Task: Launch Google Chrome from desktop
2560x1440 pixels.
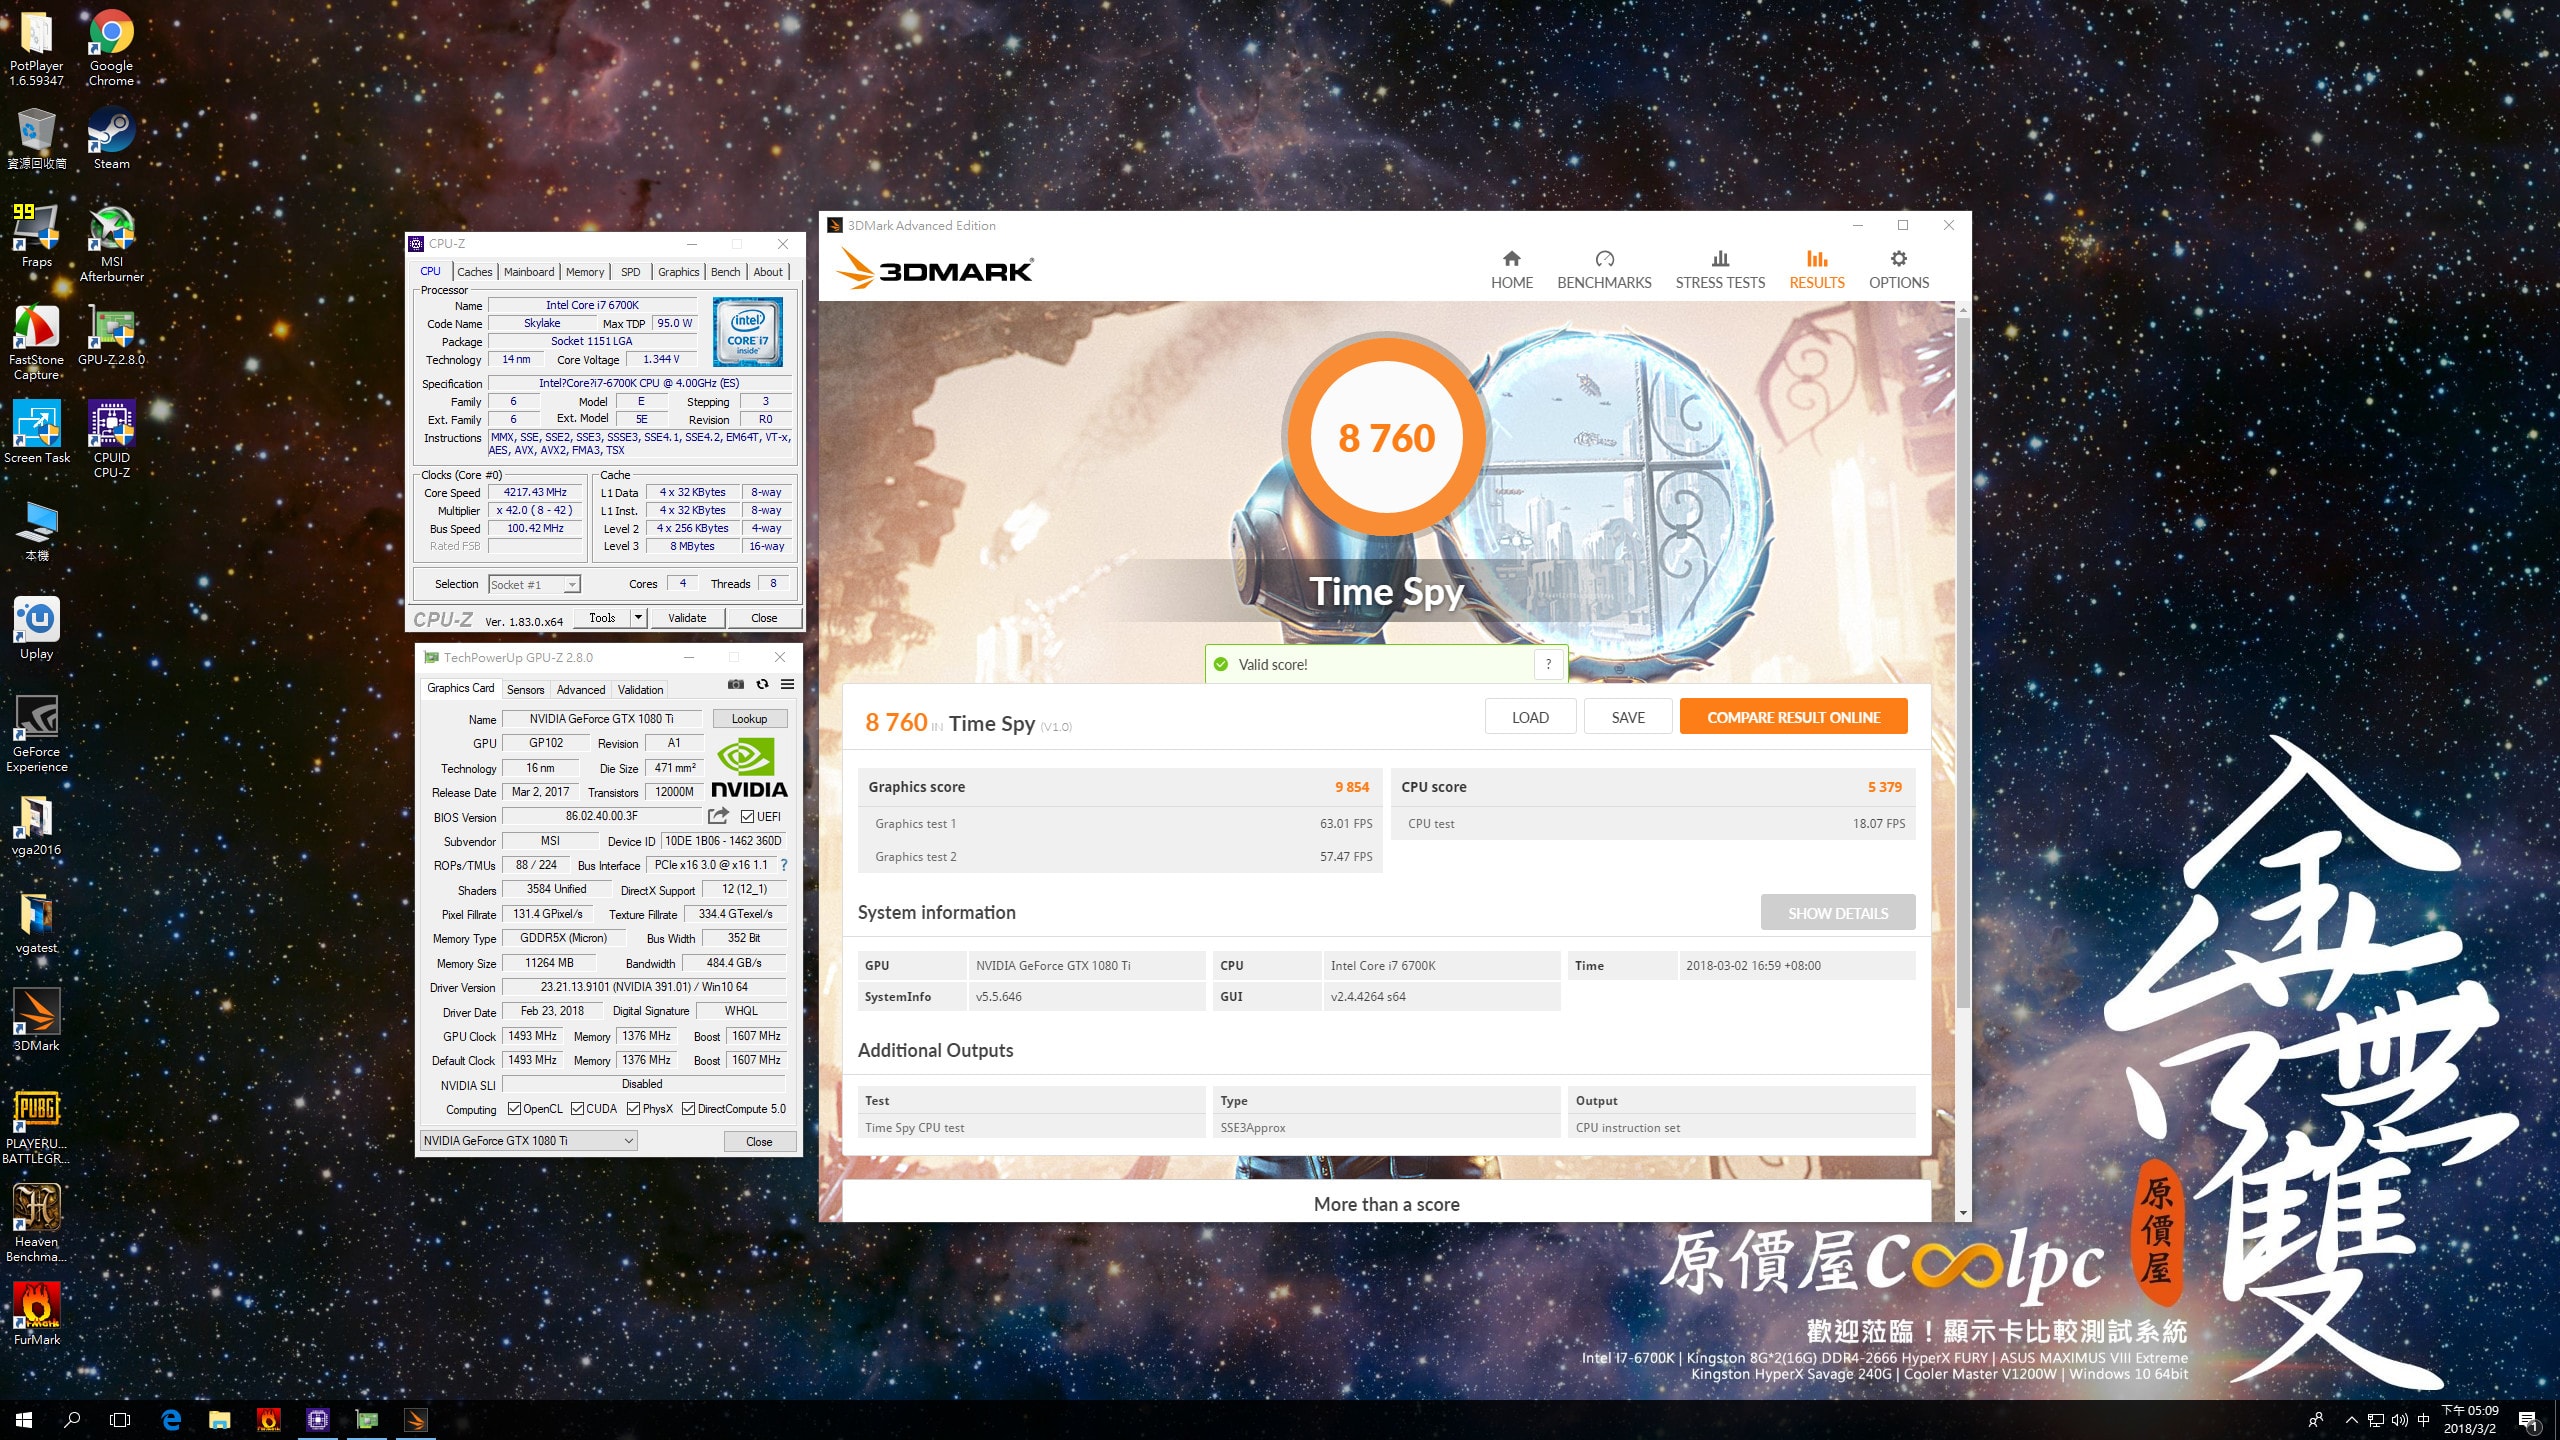Action: click(x=111, y=47)
